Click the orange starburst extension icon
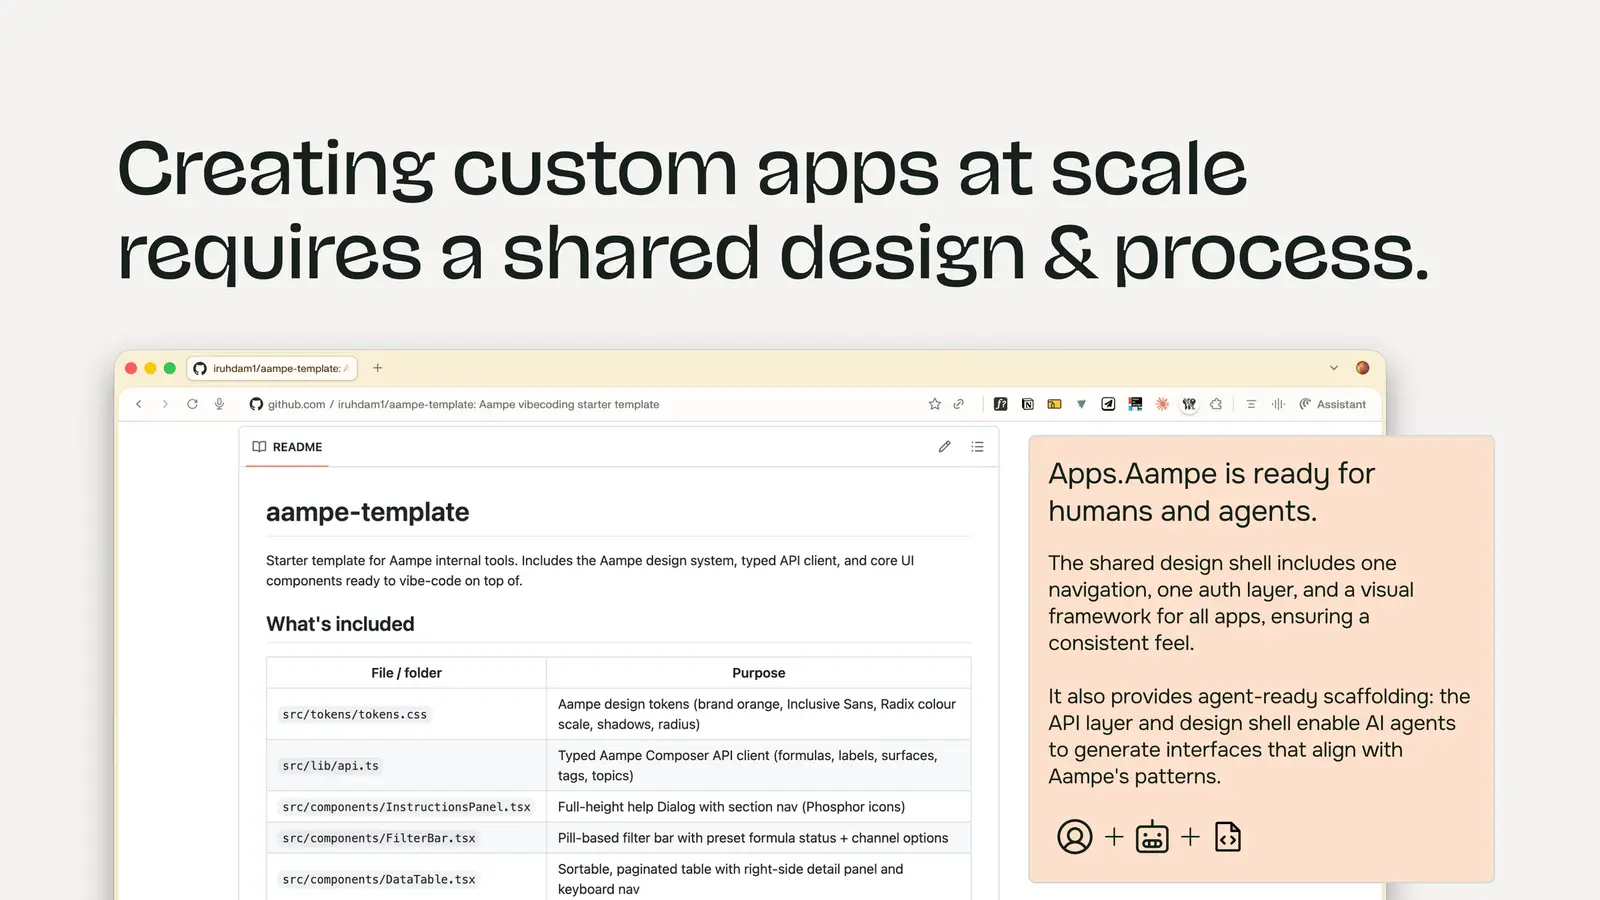Screen dimensions: 1600x900 [1162, 404]
